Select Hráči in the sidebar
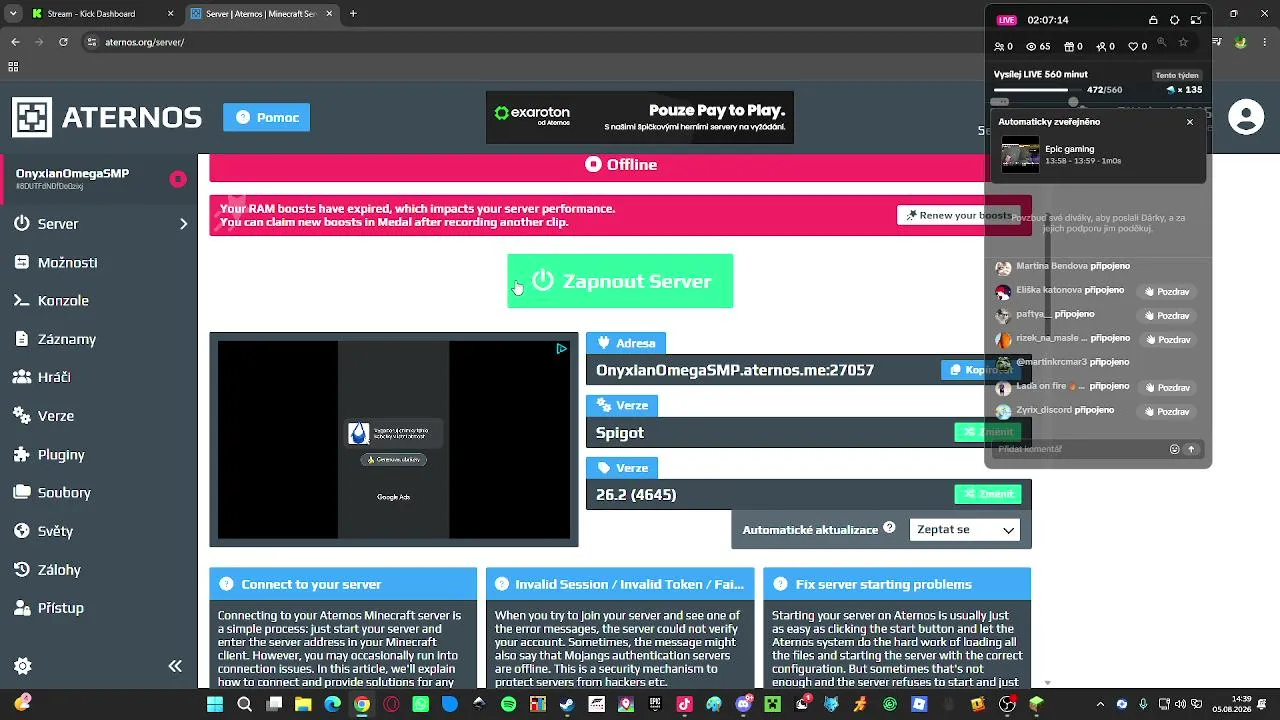The height and width of the screenshot is (720, 1280). tap(54, 377)
